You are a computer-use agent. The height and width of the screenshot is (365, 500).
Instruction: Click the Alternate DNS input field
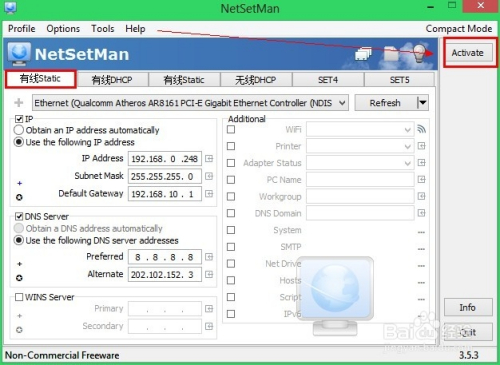[x=165, y=274]
